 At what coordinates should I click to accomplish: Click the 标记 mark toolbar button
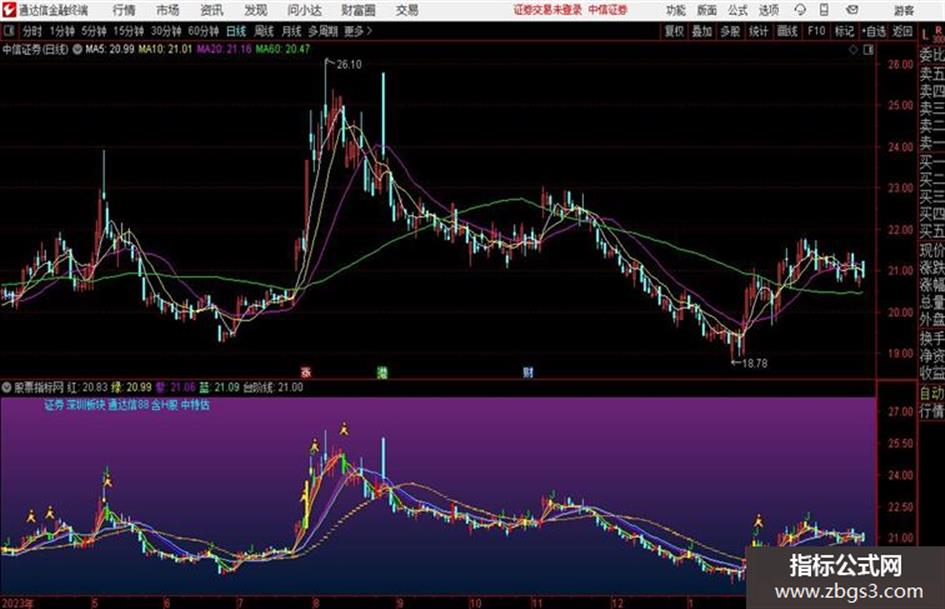click(x=844, y=31)
